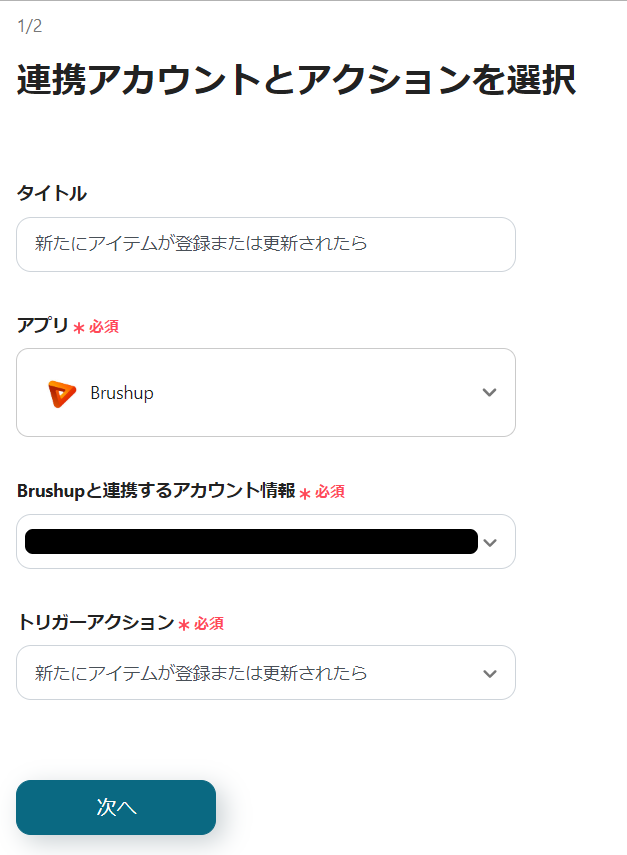
Task: Click the アプリ field label
Action: [42, 326]
